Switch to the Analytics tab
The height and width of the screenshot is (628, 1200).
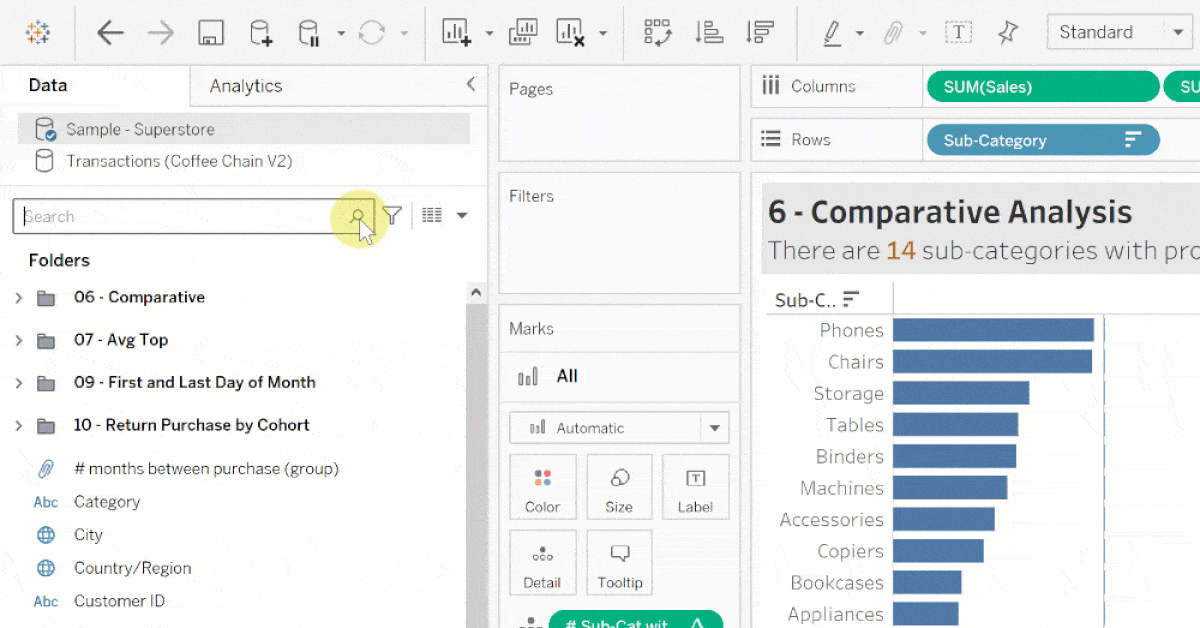(x=246, y=86)
